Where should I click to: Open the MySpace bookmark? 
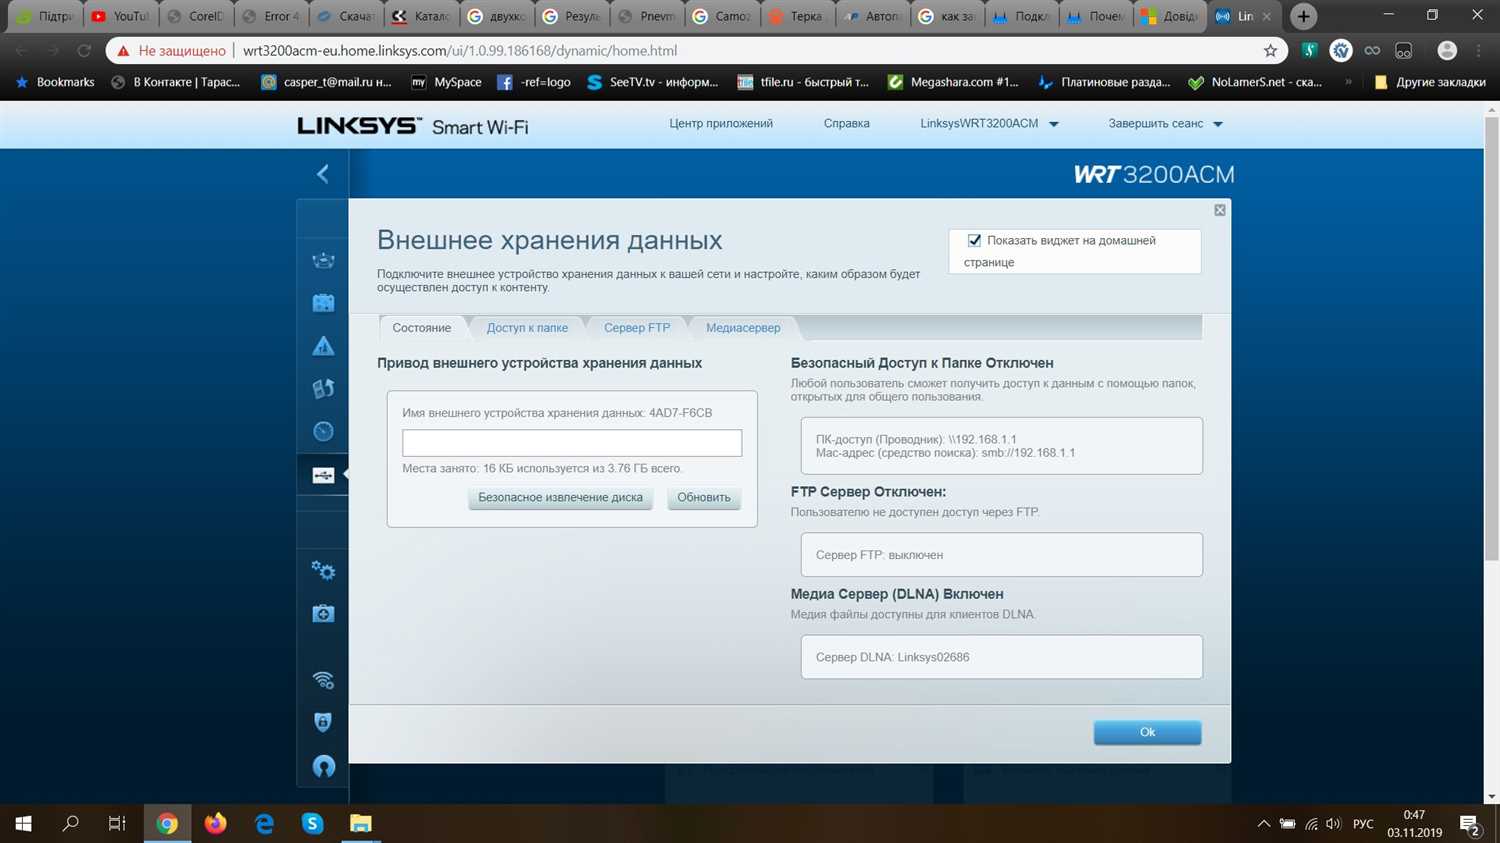(446, 82)
